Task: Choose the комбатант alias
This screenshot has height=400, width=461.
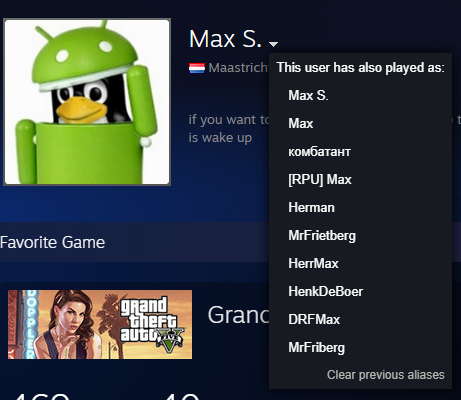Action: [319, 152]
